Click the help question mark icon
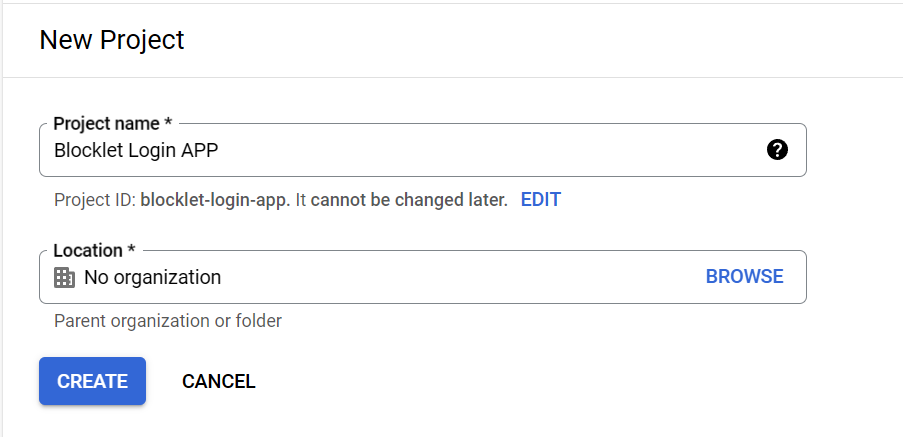This screenshot has height=437, width=903. [x=777, y=150]
